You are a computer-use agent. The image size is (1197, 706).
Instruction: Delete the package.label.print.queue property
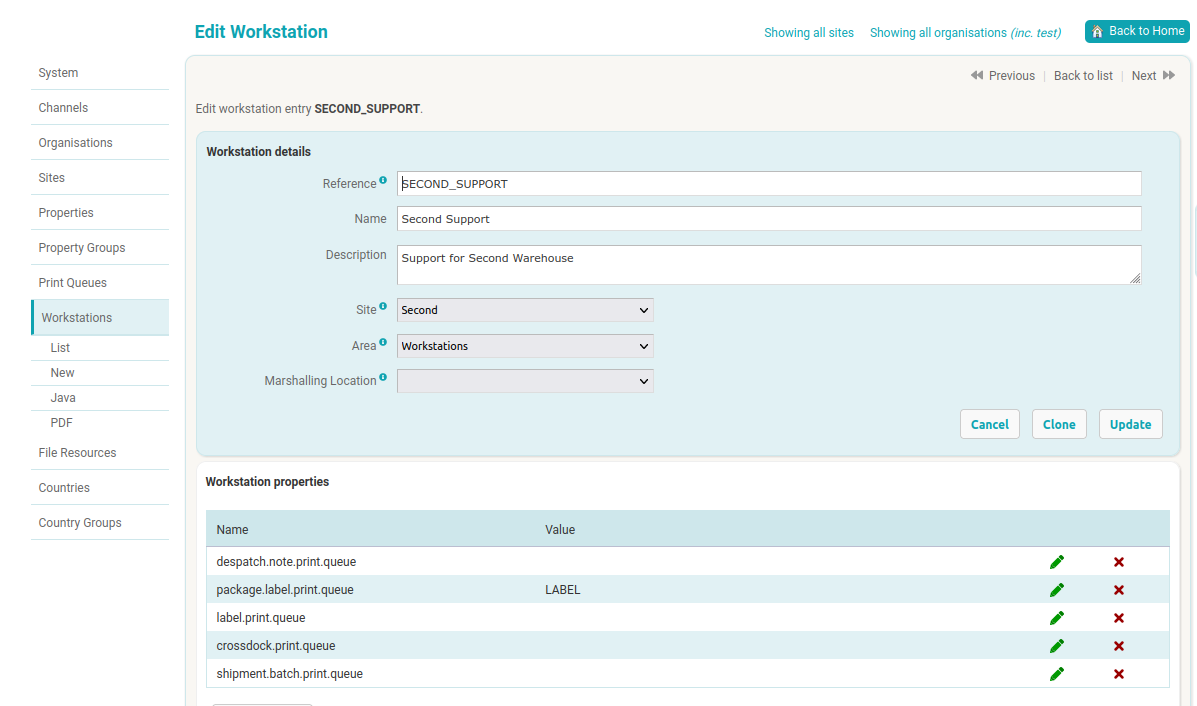(1119, 590)
